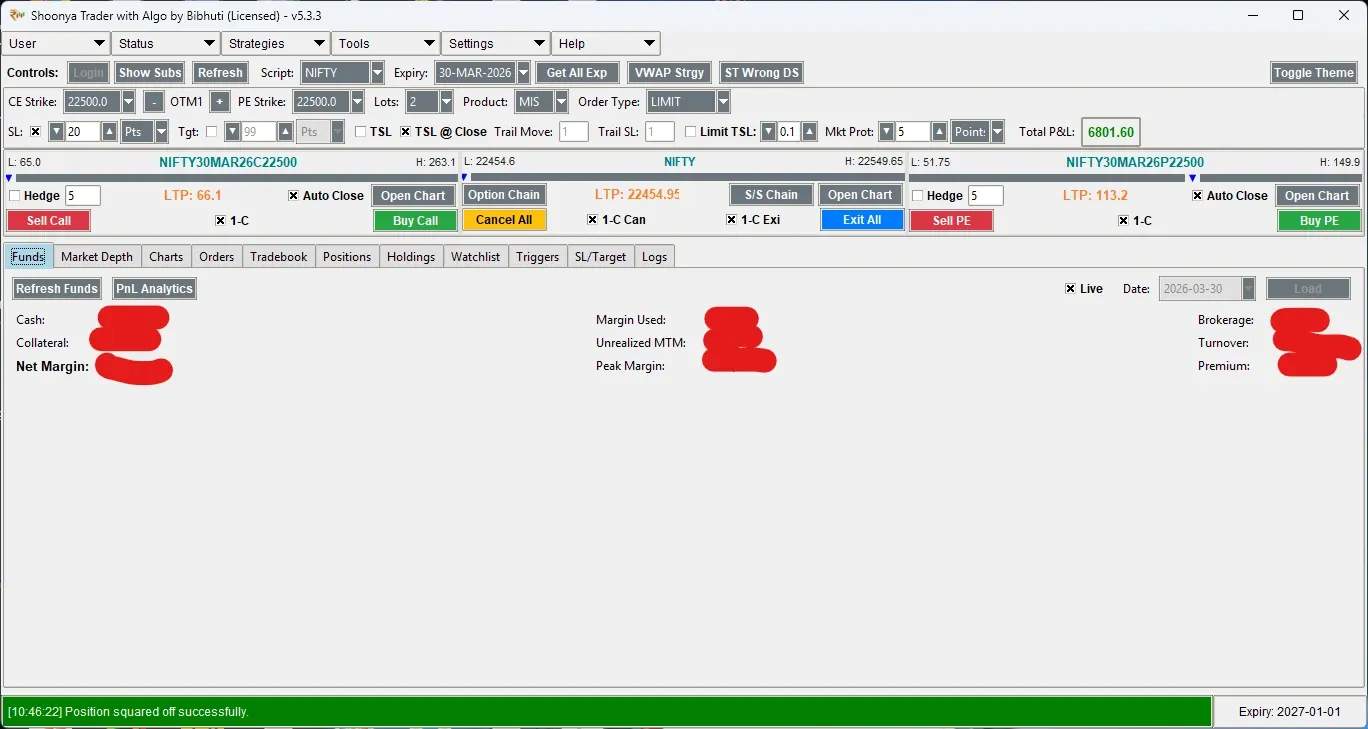Click the plus button beside OTM1
The image size is (1368, 729).
click(220, 102)
